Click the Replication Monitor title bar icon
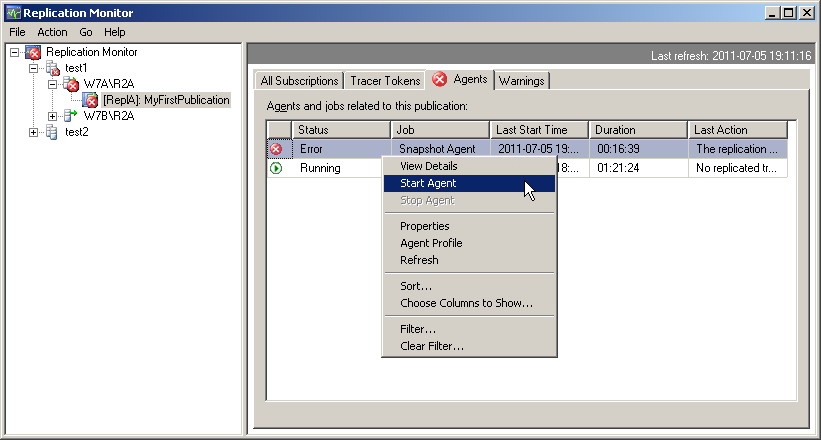Screen dimensions: 821x440 pos(13,13)
